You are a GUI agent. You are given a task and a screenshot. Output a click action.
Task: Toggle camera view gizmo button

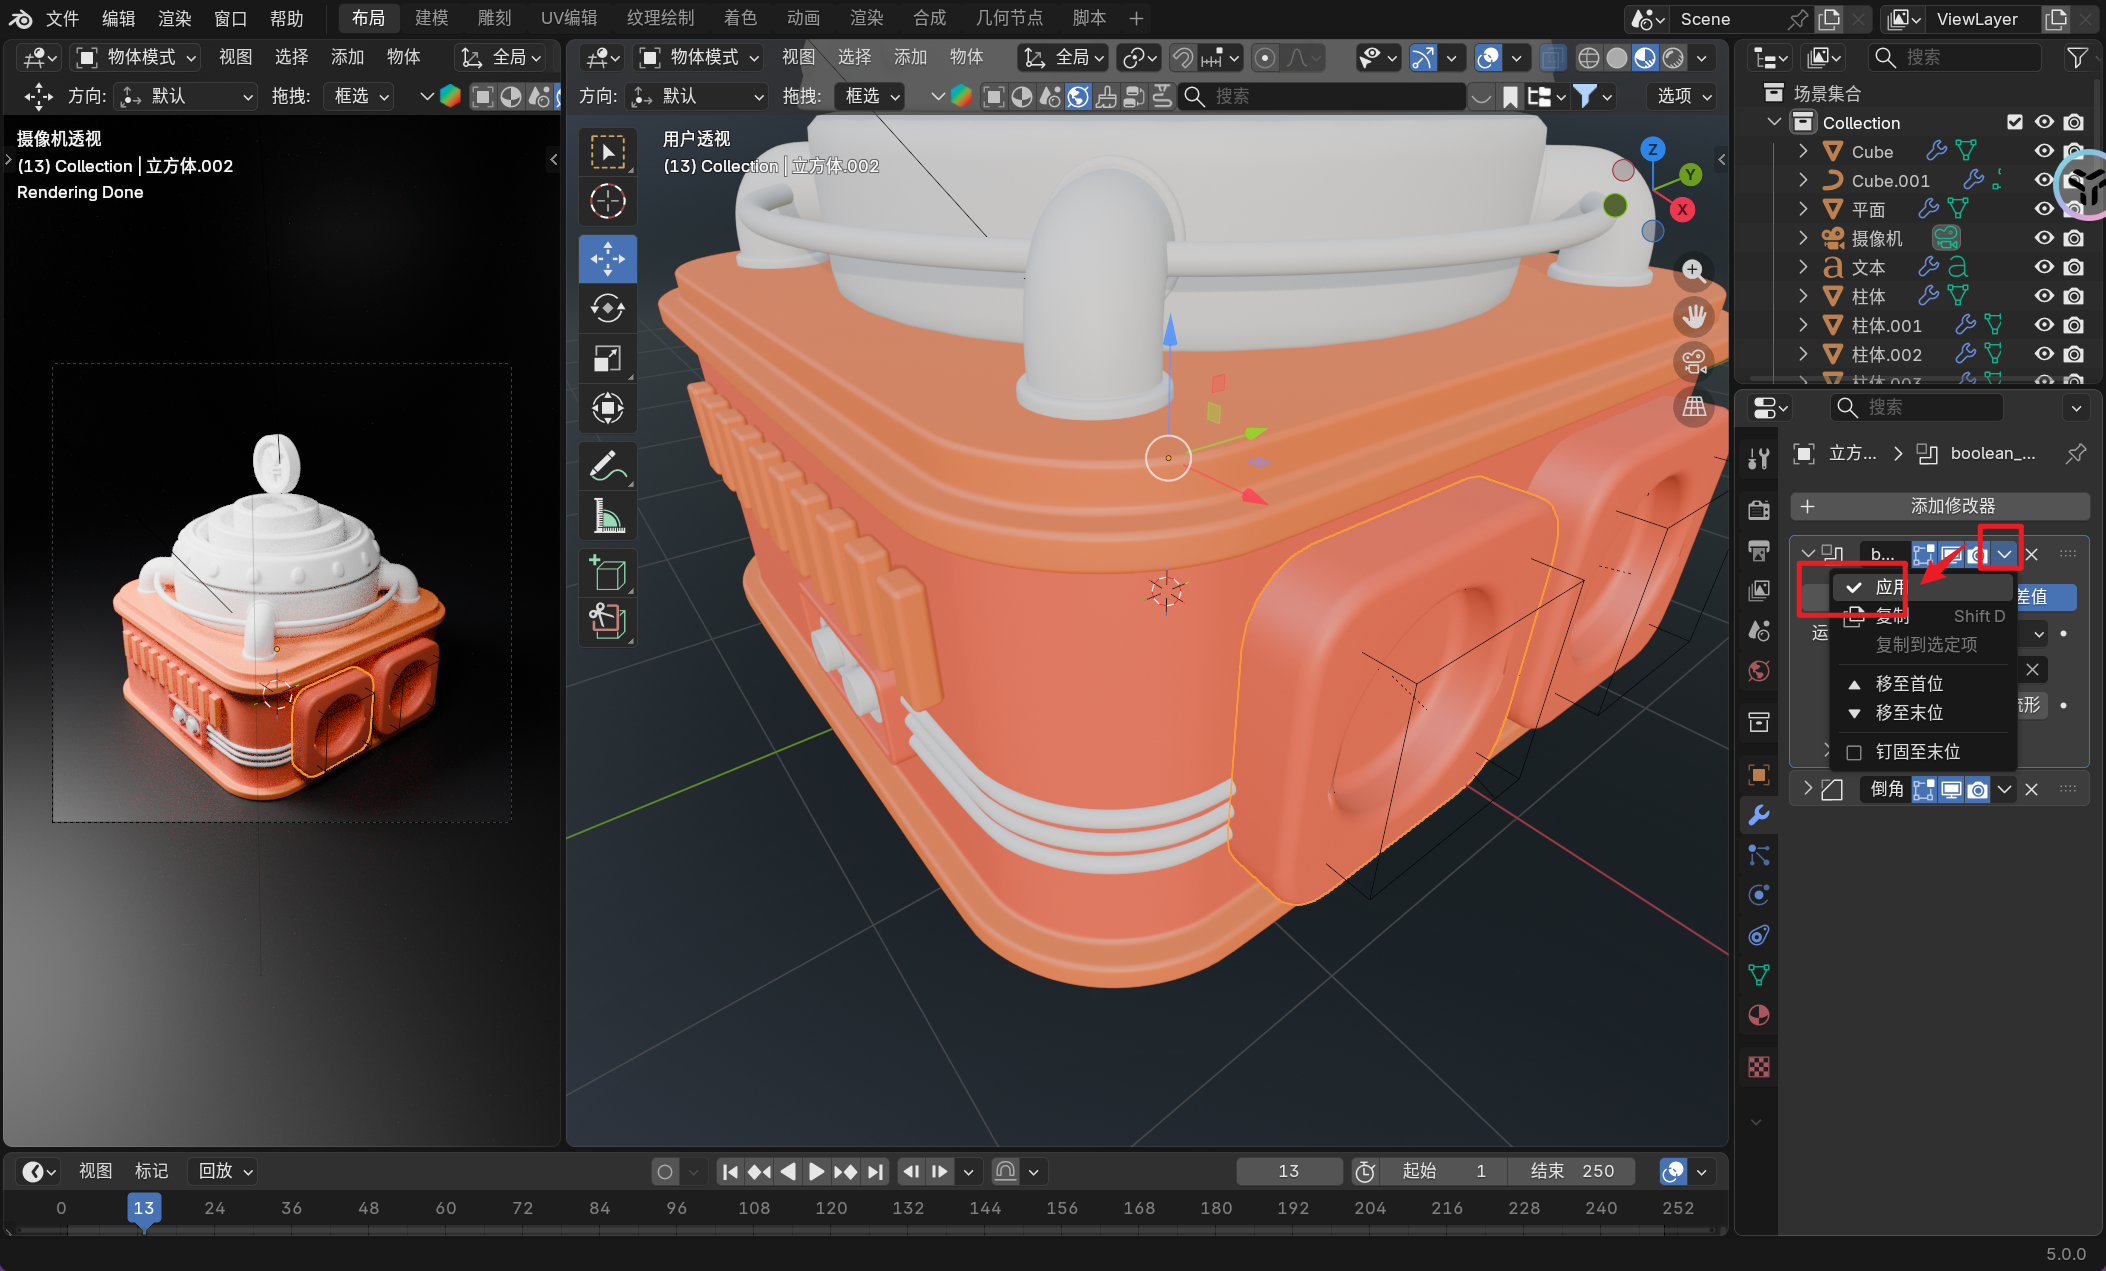(1693, 361)
